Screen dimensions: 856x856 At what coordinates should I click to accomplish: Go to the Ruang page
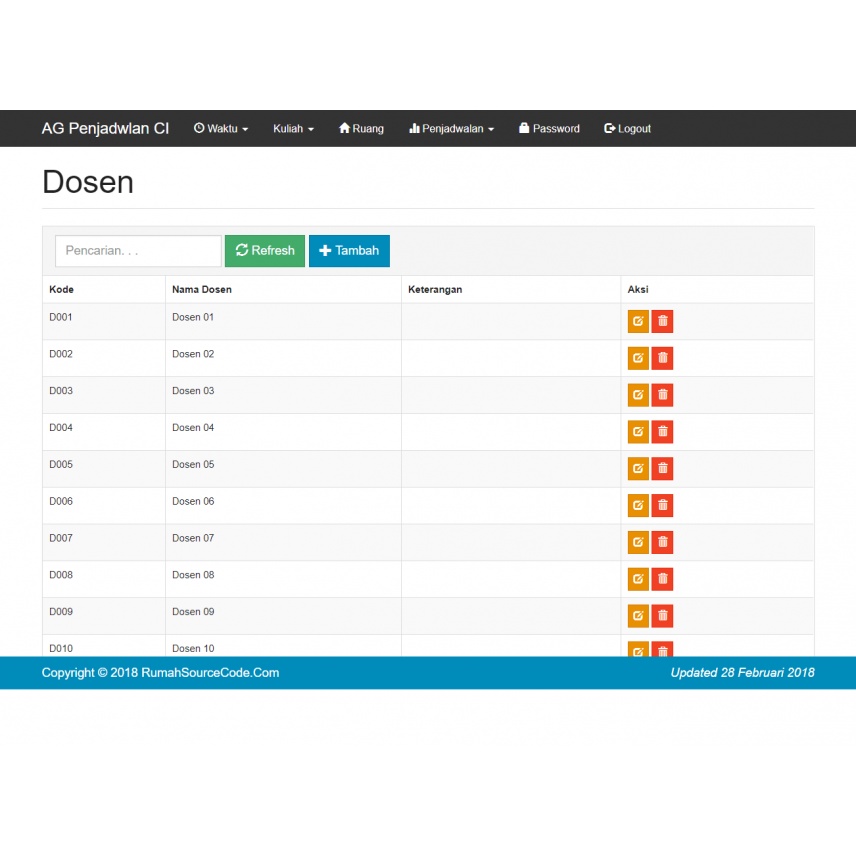pos(361,129)
